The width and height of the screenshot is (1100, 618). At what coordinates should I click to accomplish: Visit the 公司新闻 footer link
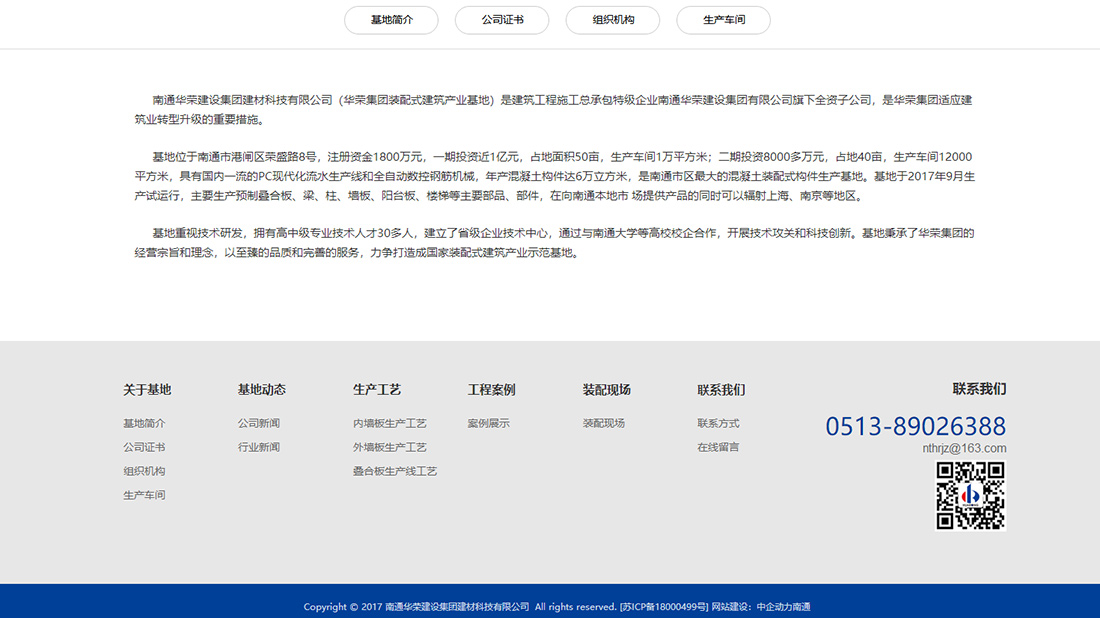tap(259, 423)
